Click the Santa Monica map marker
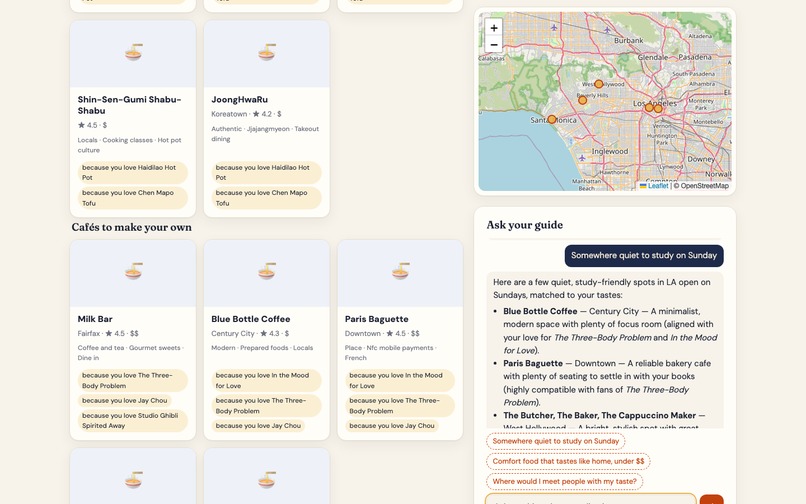The height and width of the screenshot is (504, 806). tap(552, 119)
